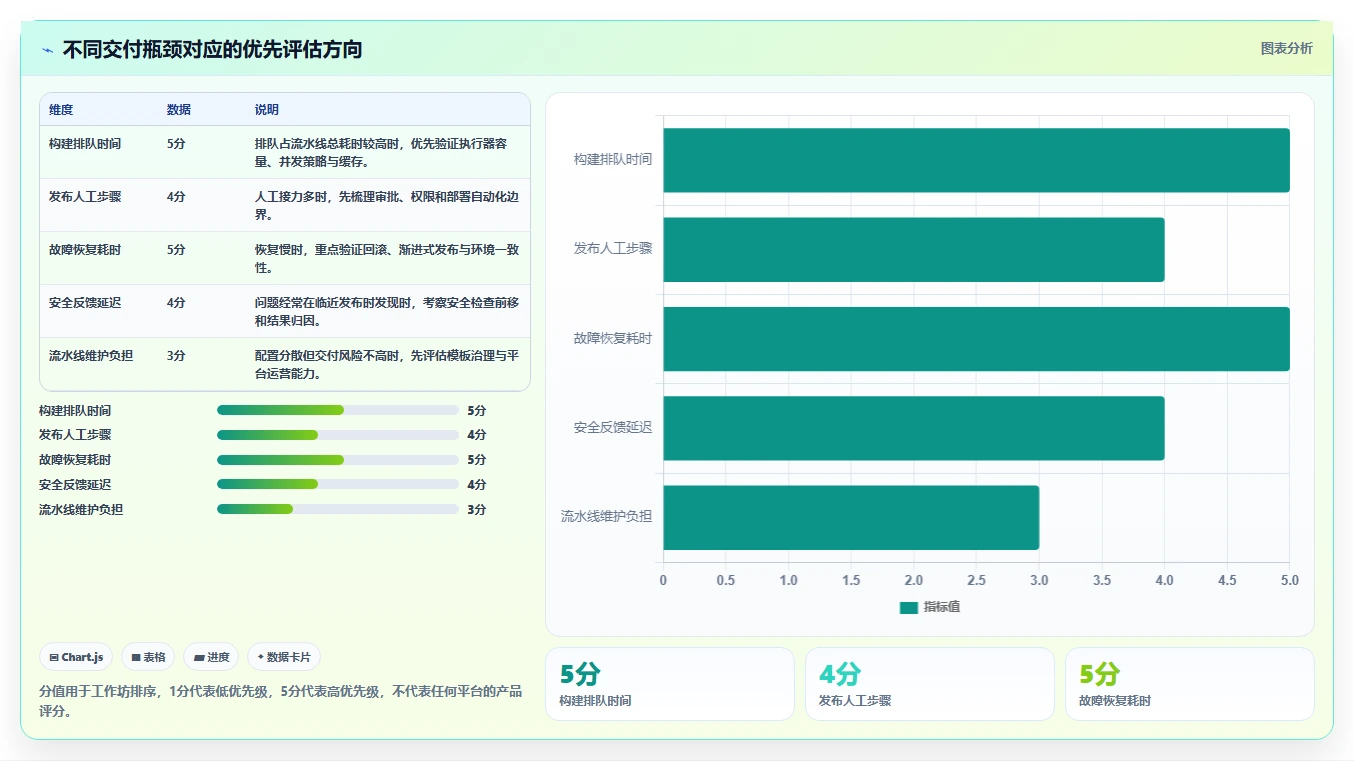Click the 发布人工步骤 chart bar
1354x761 pixels.
(914, 249)
